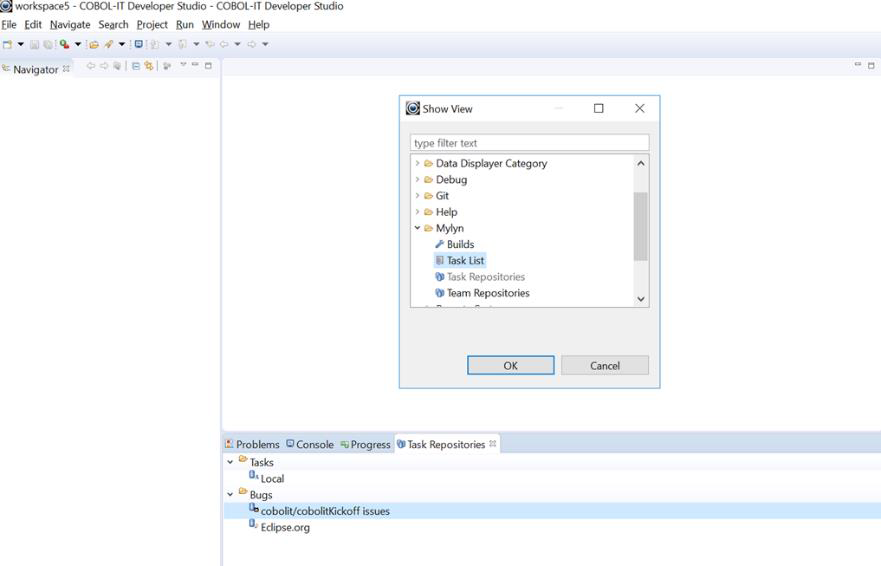Click the cobolit/cobolitKickoff issues repository icon
Screen dimensions: 881x566
254,510
